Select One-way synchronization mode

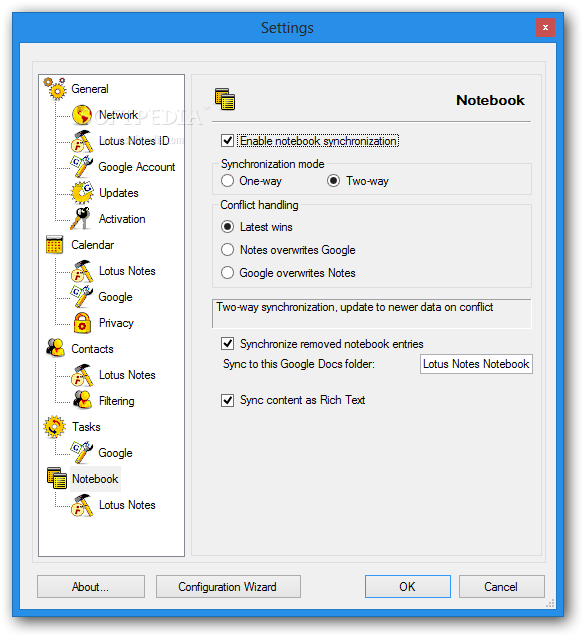pyautogui.click(x=227, y=181)
